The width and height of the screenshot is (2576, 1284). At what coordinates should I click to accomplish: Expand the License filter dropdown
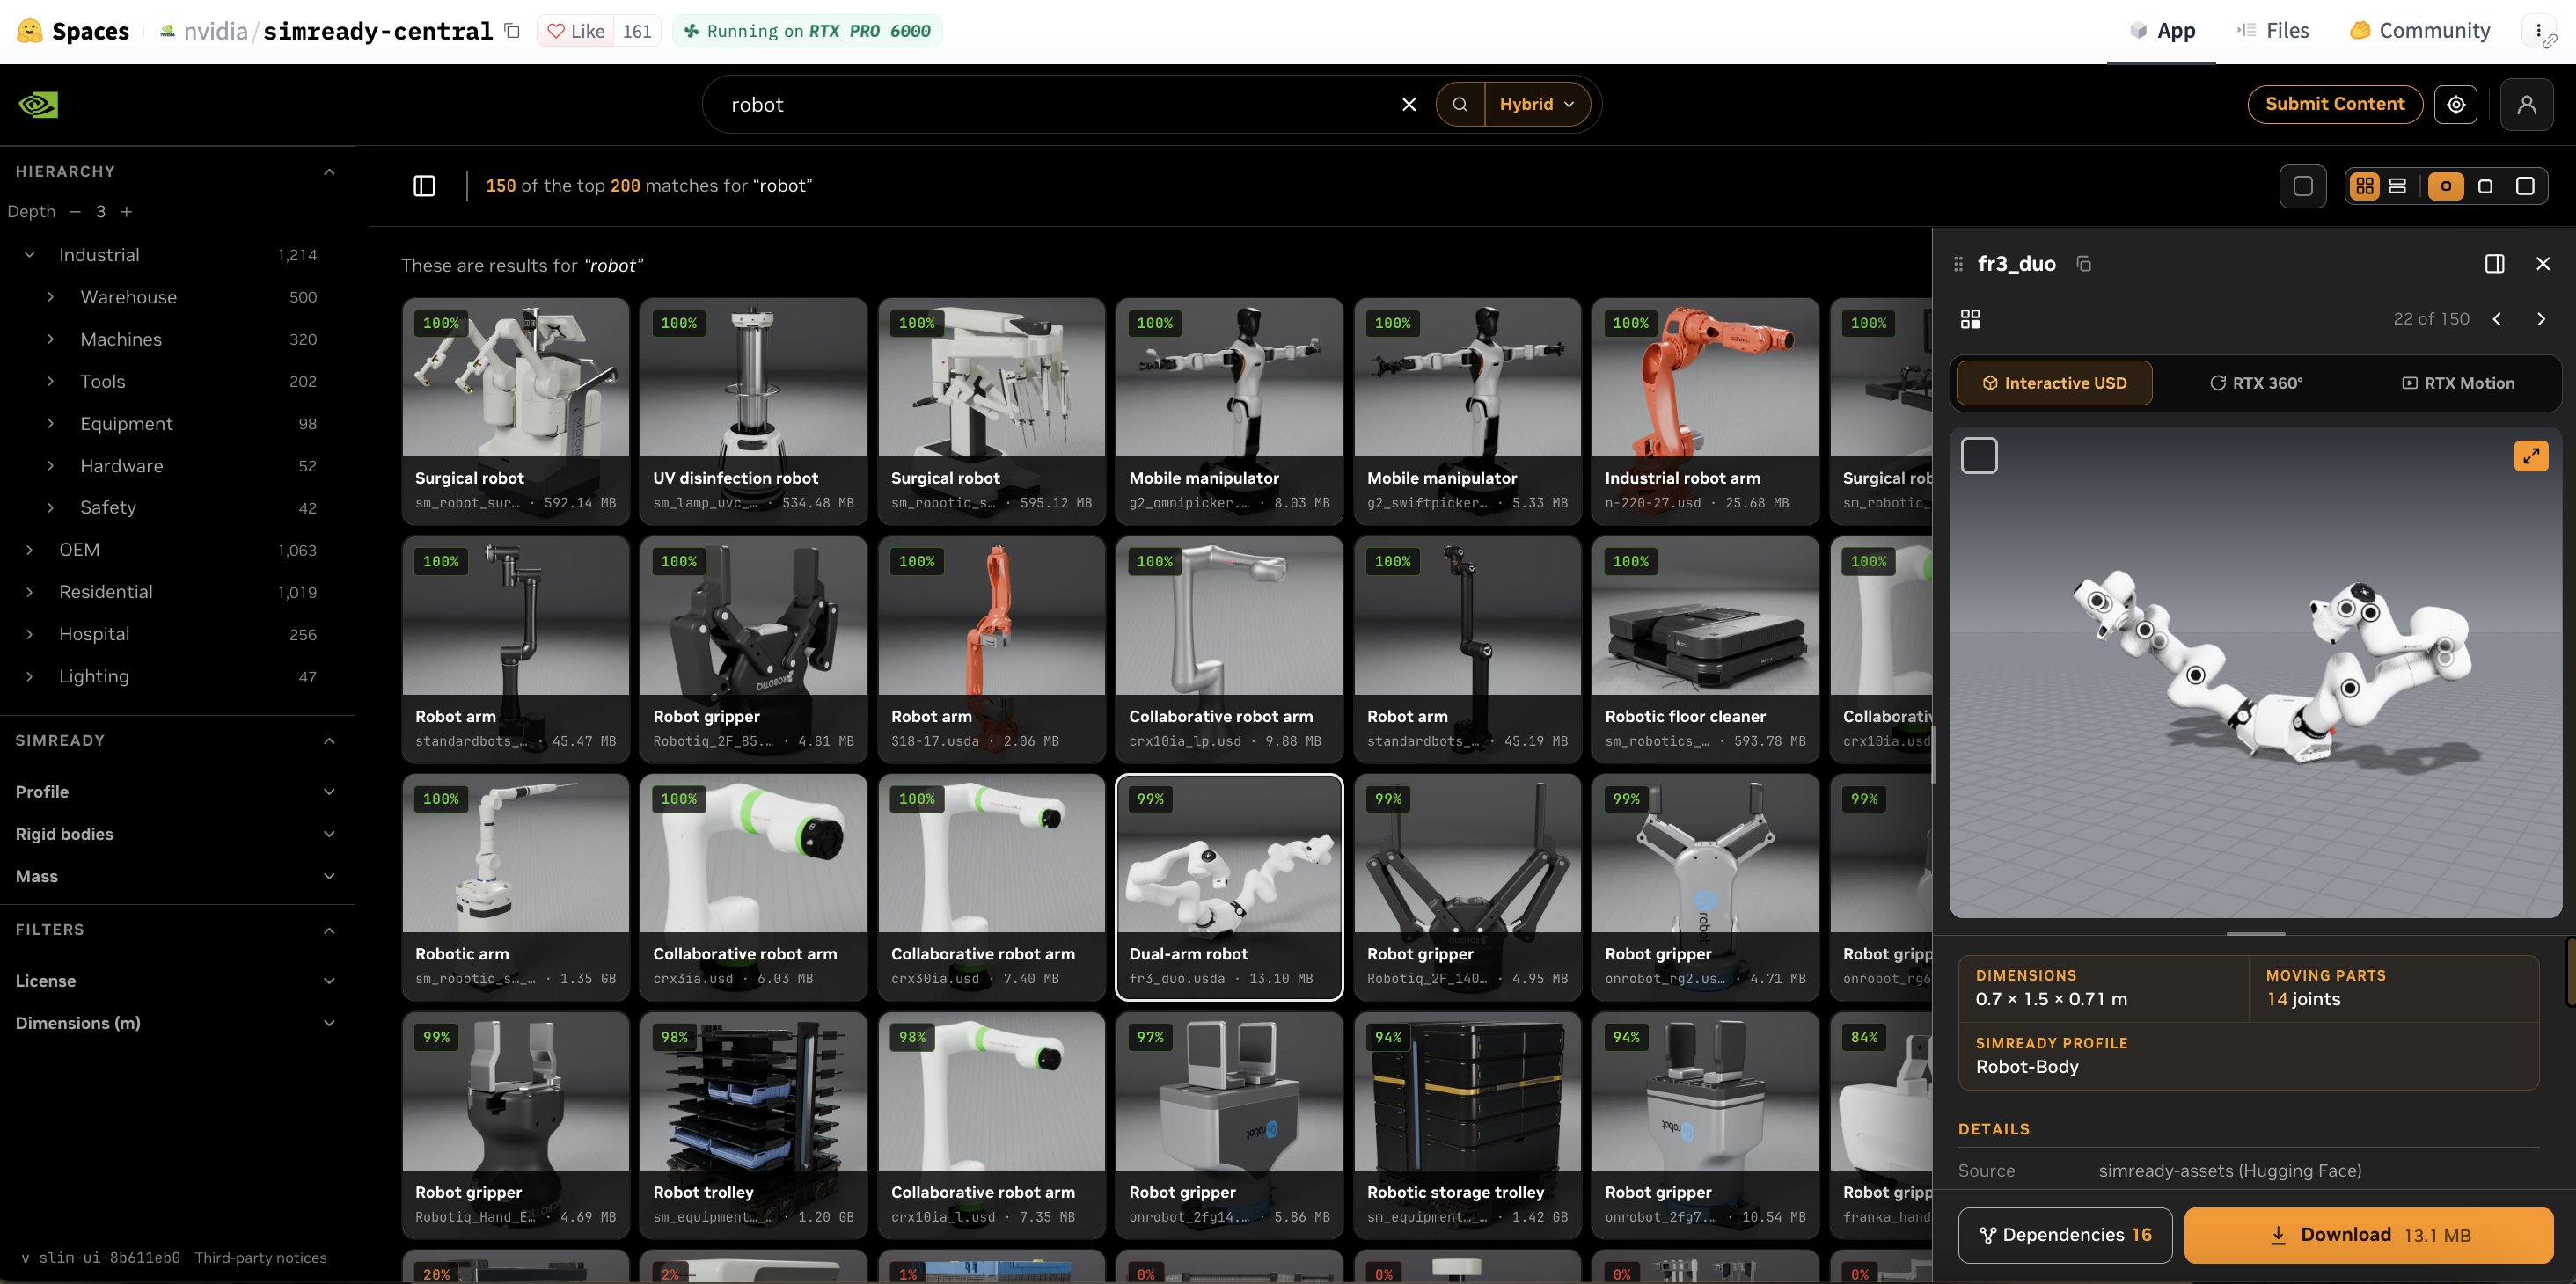[175, 981]
